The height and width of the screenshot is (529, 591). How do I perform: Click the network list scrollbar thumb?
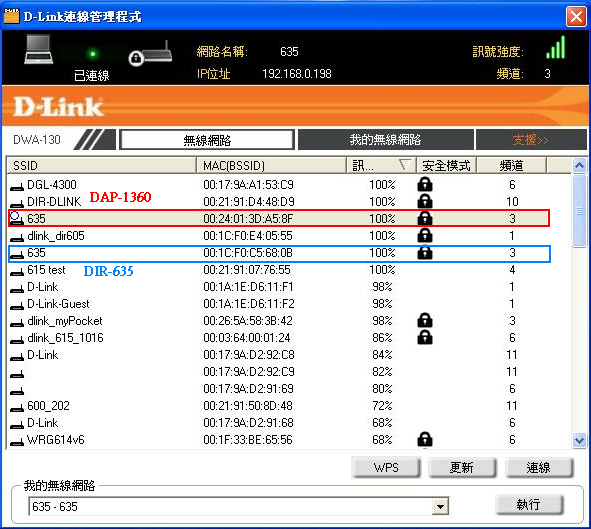pyautogui.click(x=579, y=211)
